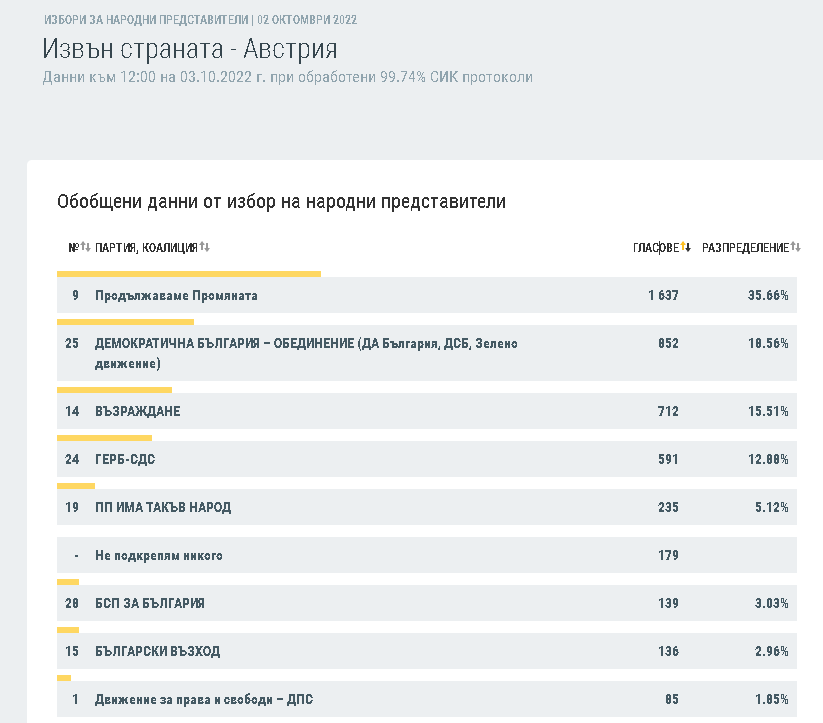Click the ИЗБОРИ ЗА НАРОДНИ ПРЕДСТАВИТЕЛИ breadcrumb
823x723 pixels.
pyautogui.click(x=147, y=20)
